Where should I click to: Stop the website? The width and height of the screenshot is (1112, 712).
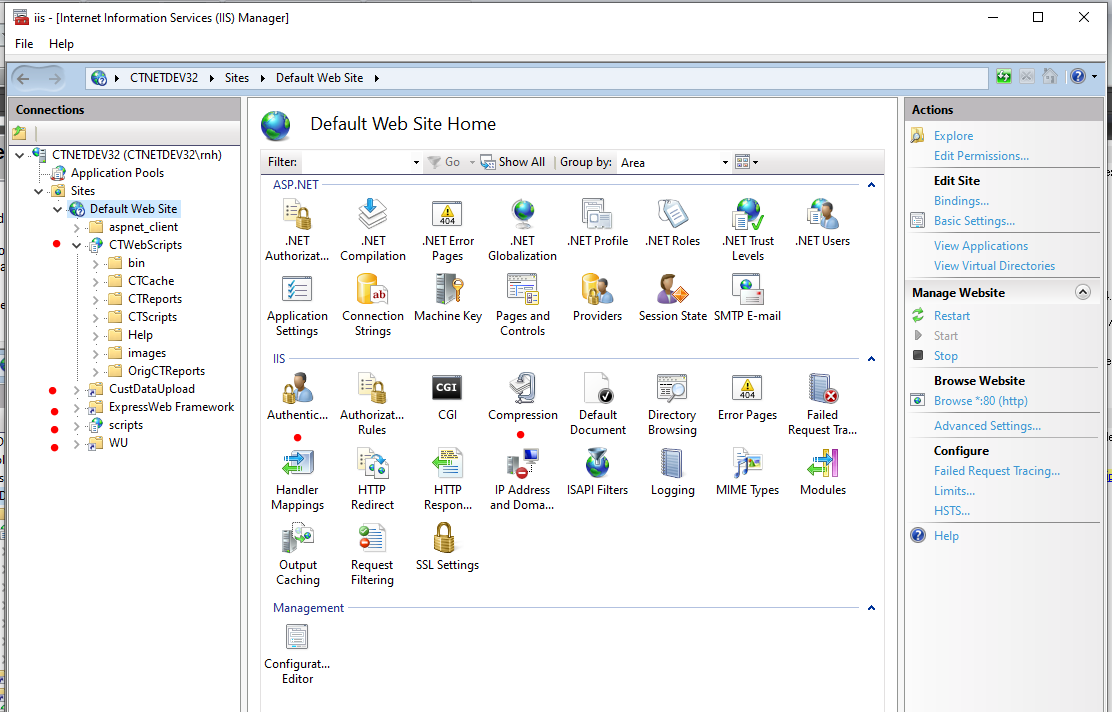(945, 356)
